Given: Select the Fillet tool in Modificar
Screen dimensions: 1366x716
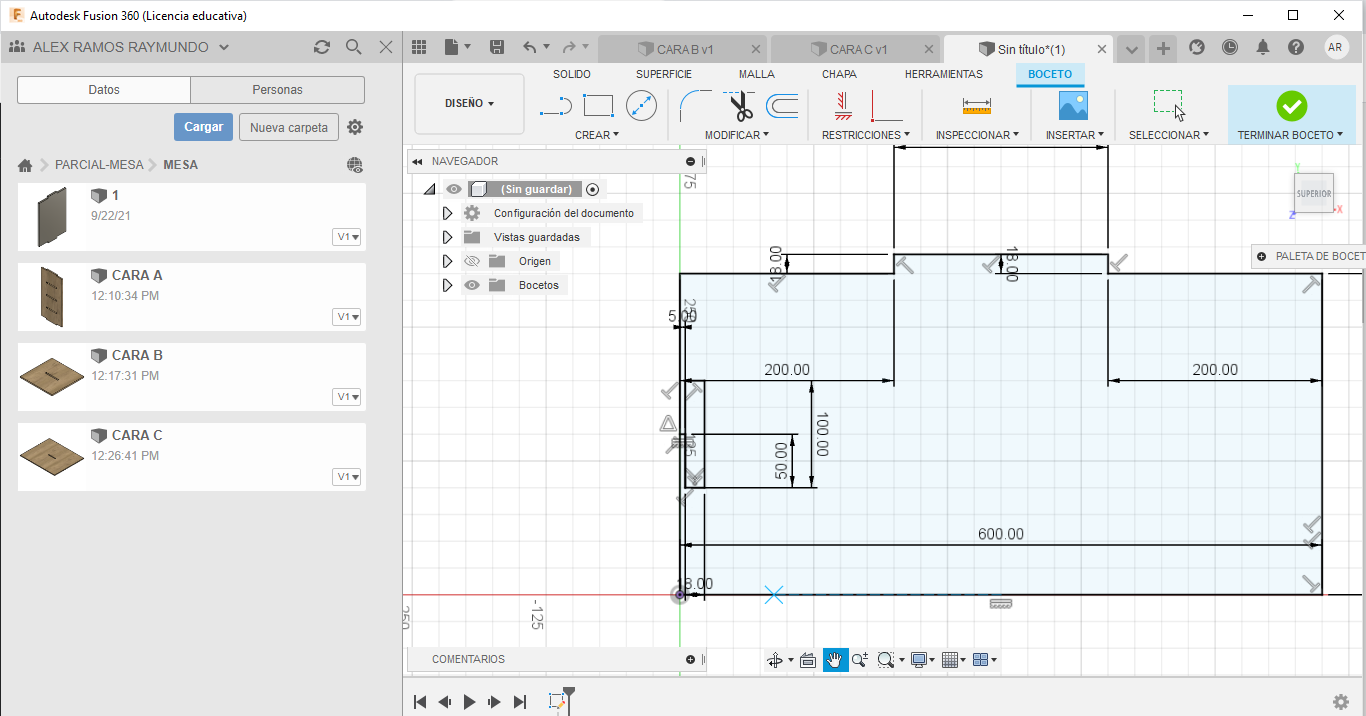Looking at the screenshot, I should tap(695, 106).
